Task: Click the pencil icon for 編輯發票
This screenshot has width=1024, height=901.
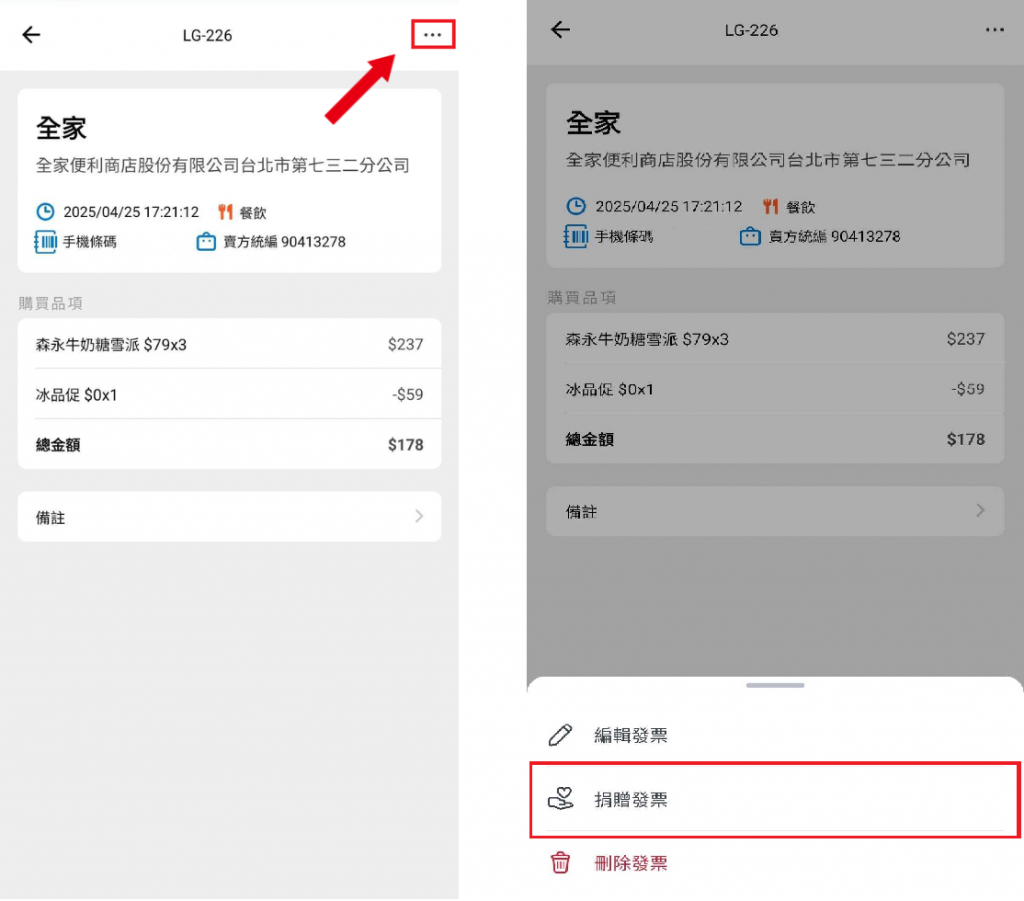Action: (x=560, y=735)
